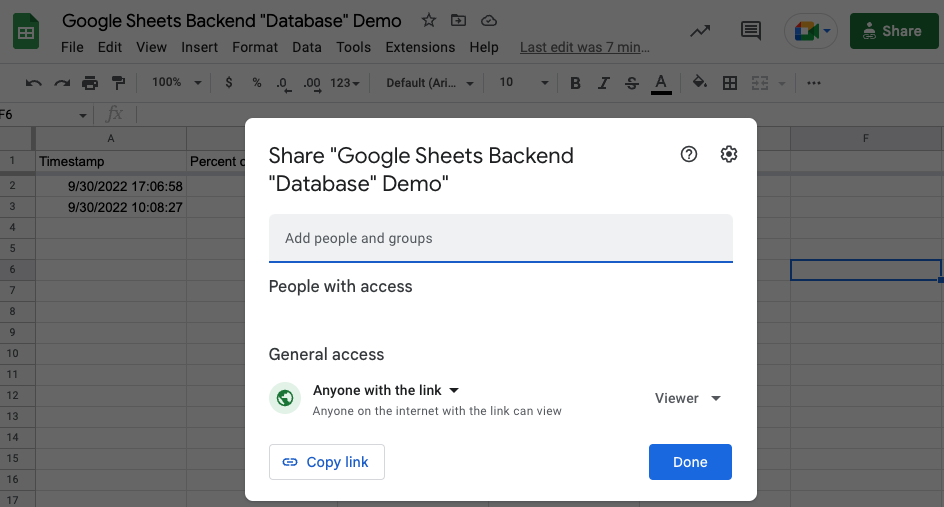This screenshot has width=944, height=507.
Task: Open the activity dashboard trend icon
Action: pos(700,31)
